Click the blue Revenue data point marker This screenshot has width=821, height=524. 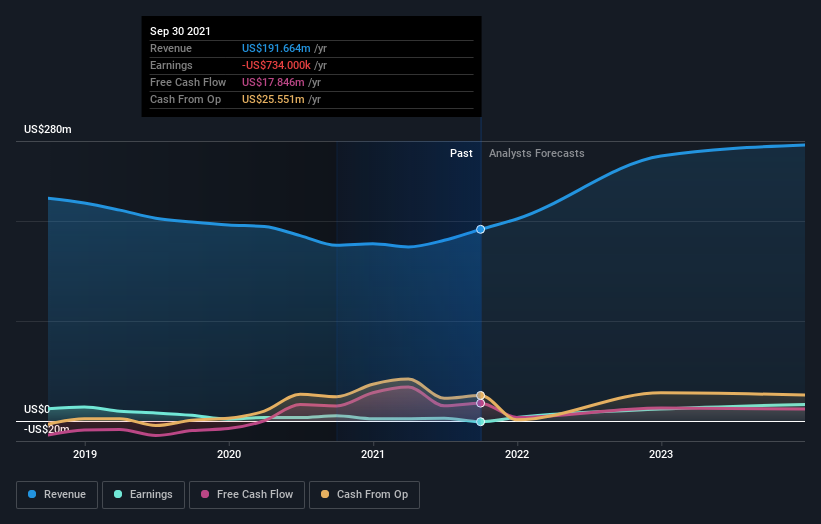480,229
